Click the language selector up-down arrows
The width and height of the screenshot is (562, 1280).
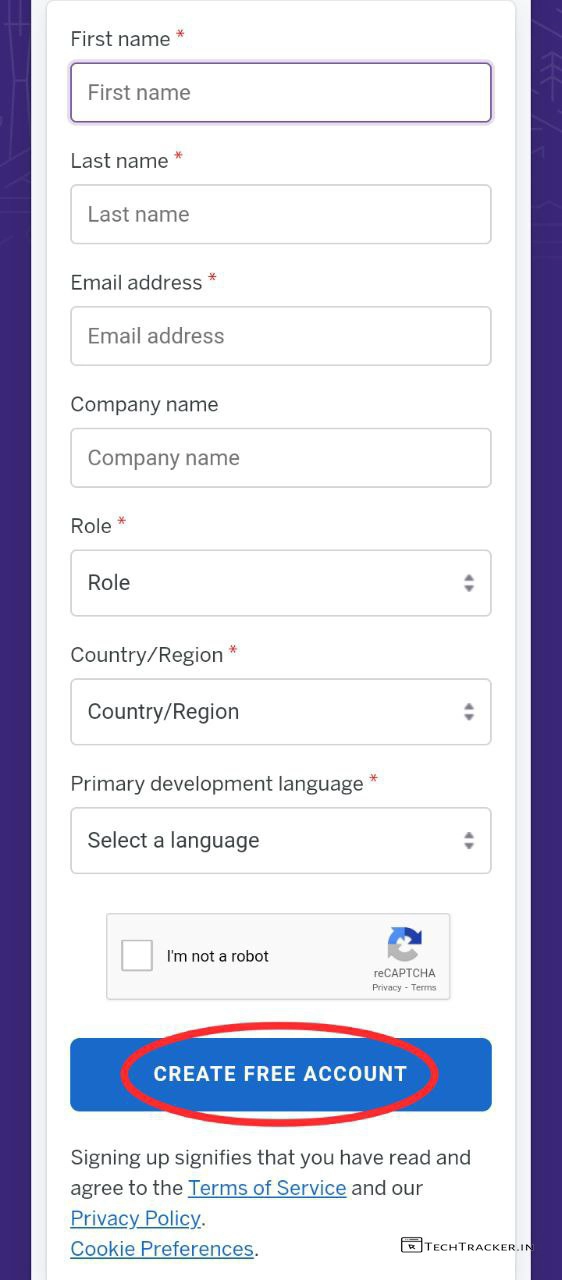click(x=468, y=841)
